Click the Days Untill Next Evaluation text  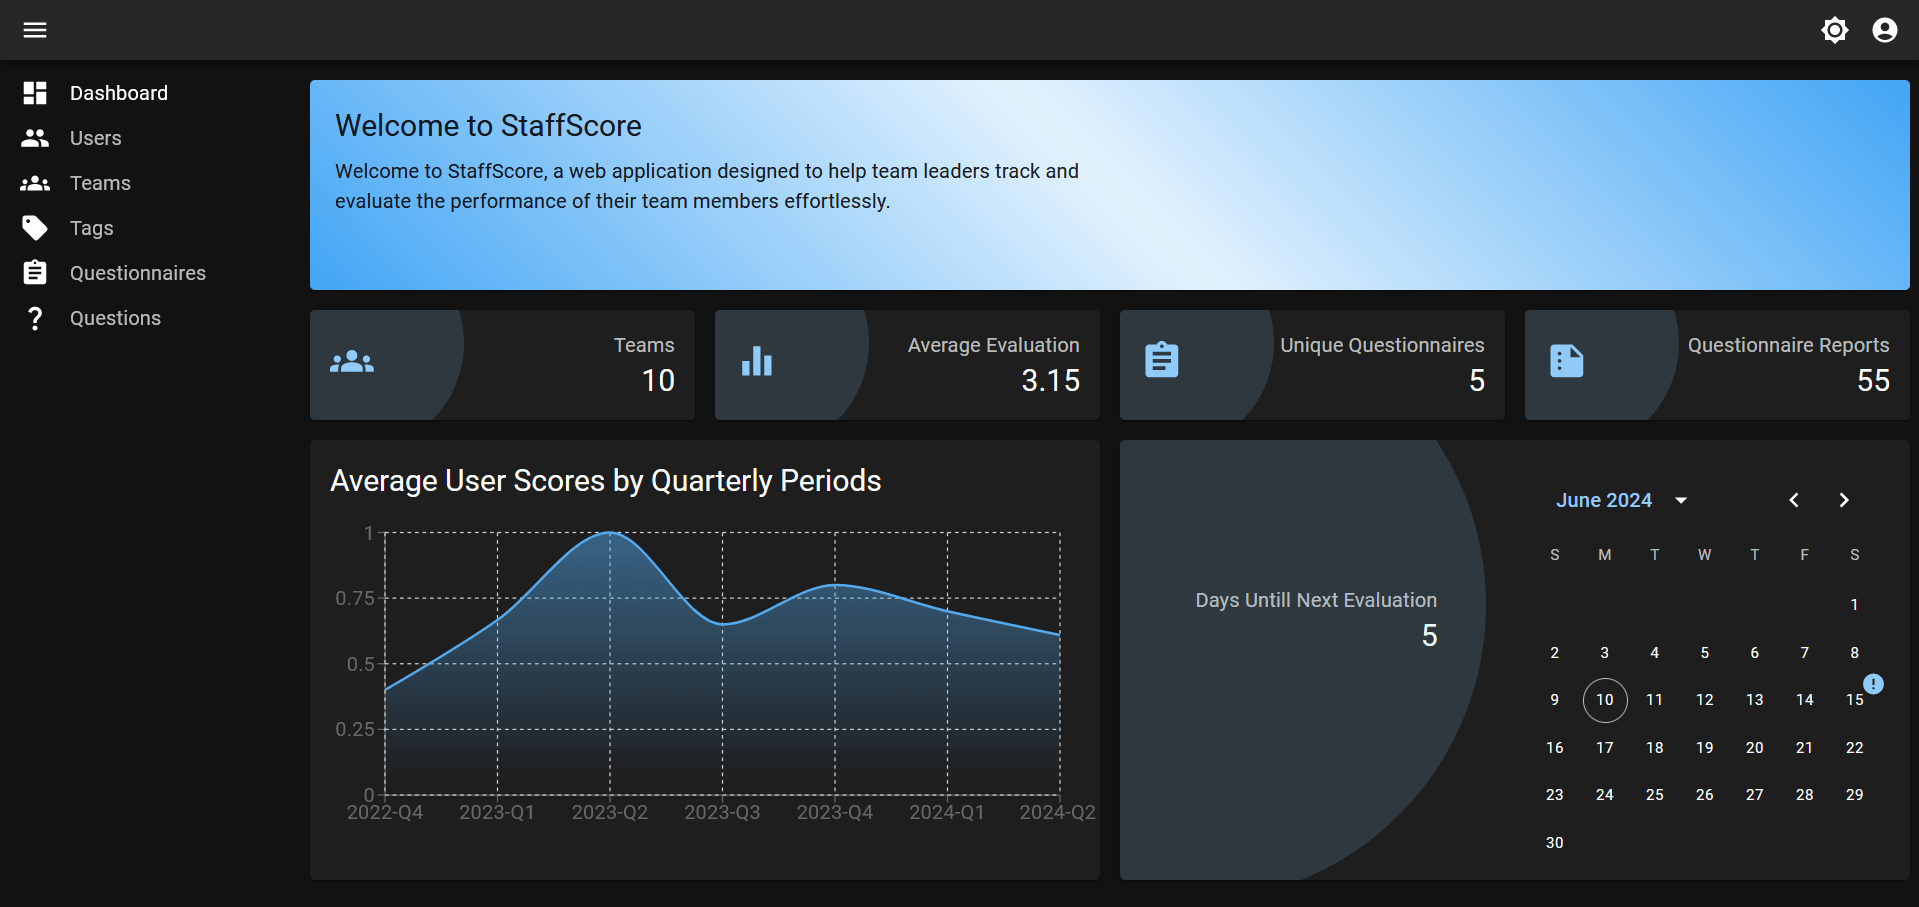coord(1316,600)
